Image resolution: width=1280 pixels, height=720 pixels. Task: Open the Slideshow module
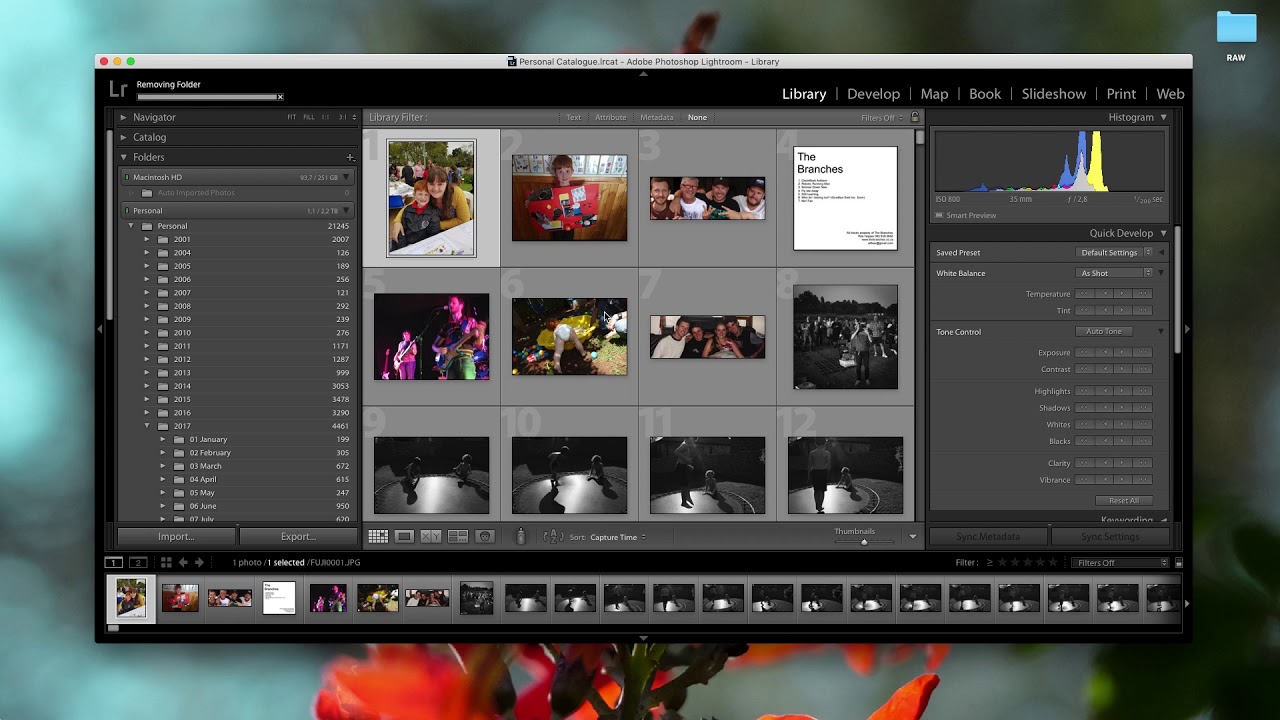tap(1054, 94)
